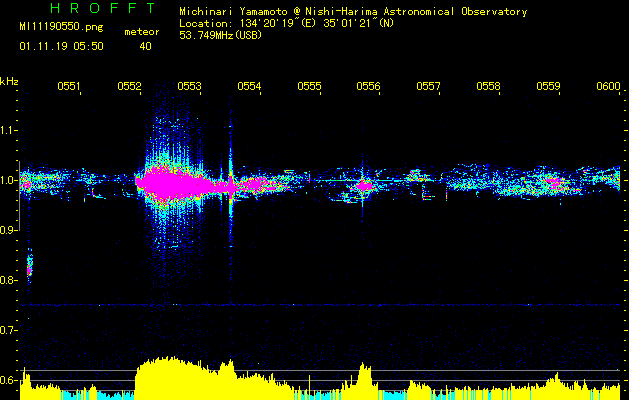Click the 53.749MHz(USB) frequency text
The image size is (629, 400).
[220, 35]
